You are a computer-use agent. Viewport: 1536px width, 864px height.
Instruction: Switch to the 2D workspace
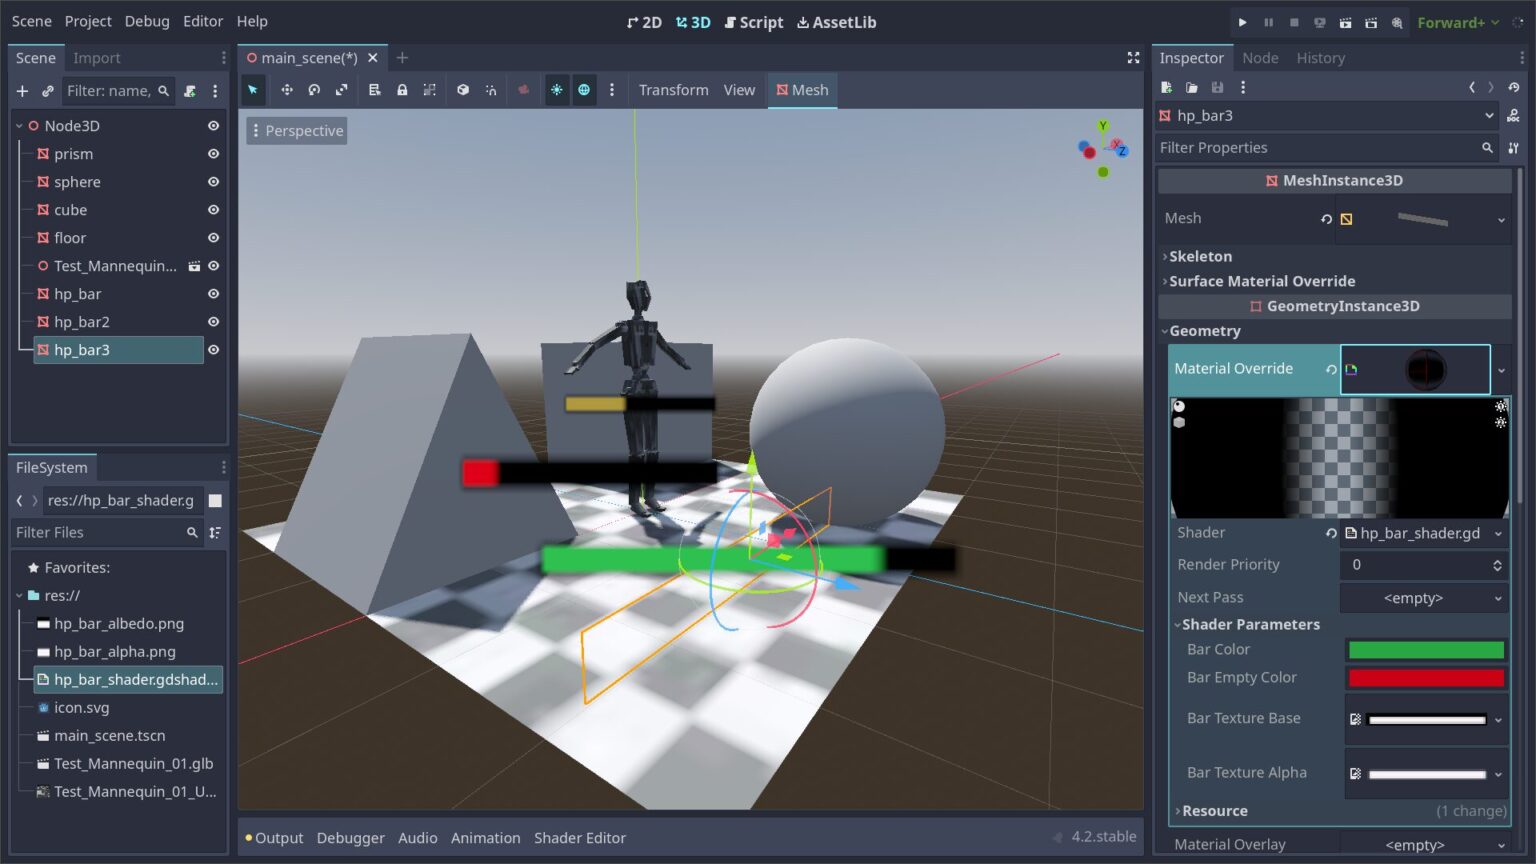(x=643, y=21)
